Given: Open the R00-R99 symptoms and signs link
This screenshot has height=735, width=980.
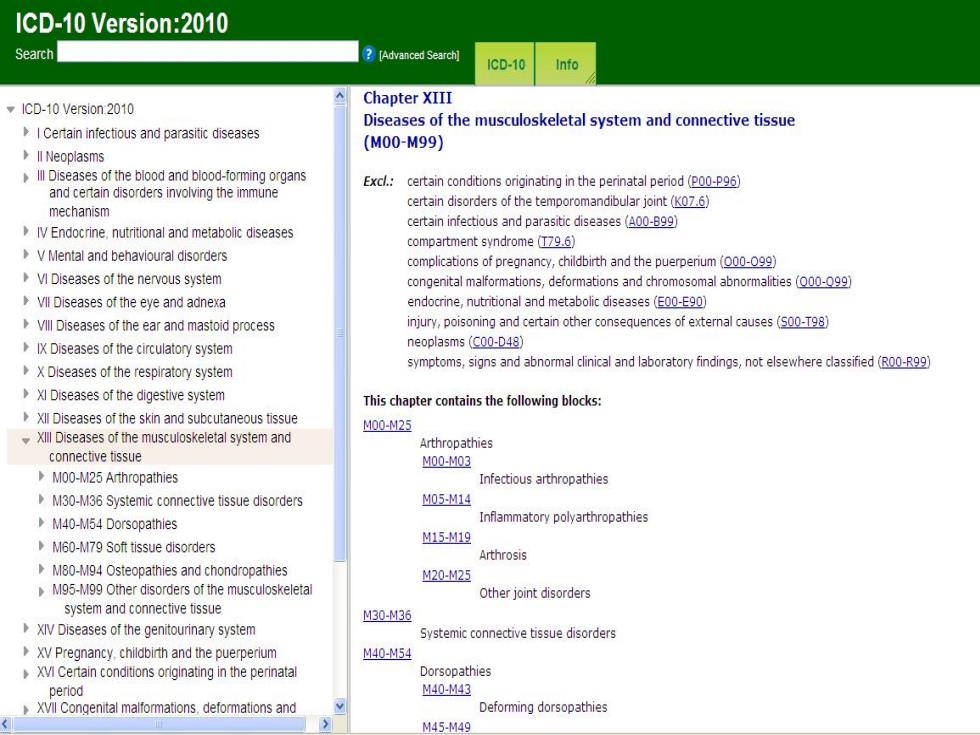Looking at the screenshot, I should pos(904,362).
